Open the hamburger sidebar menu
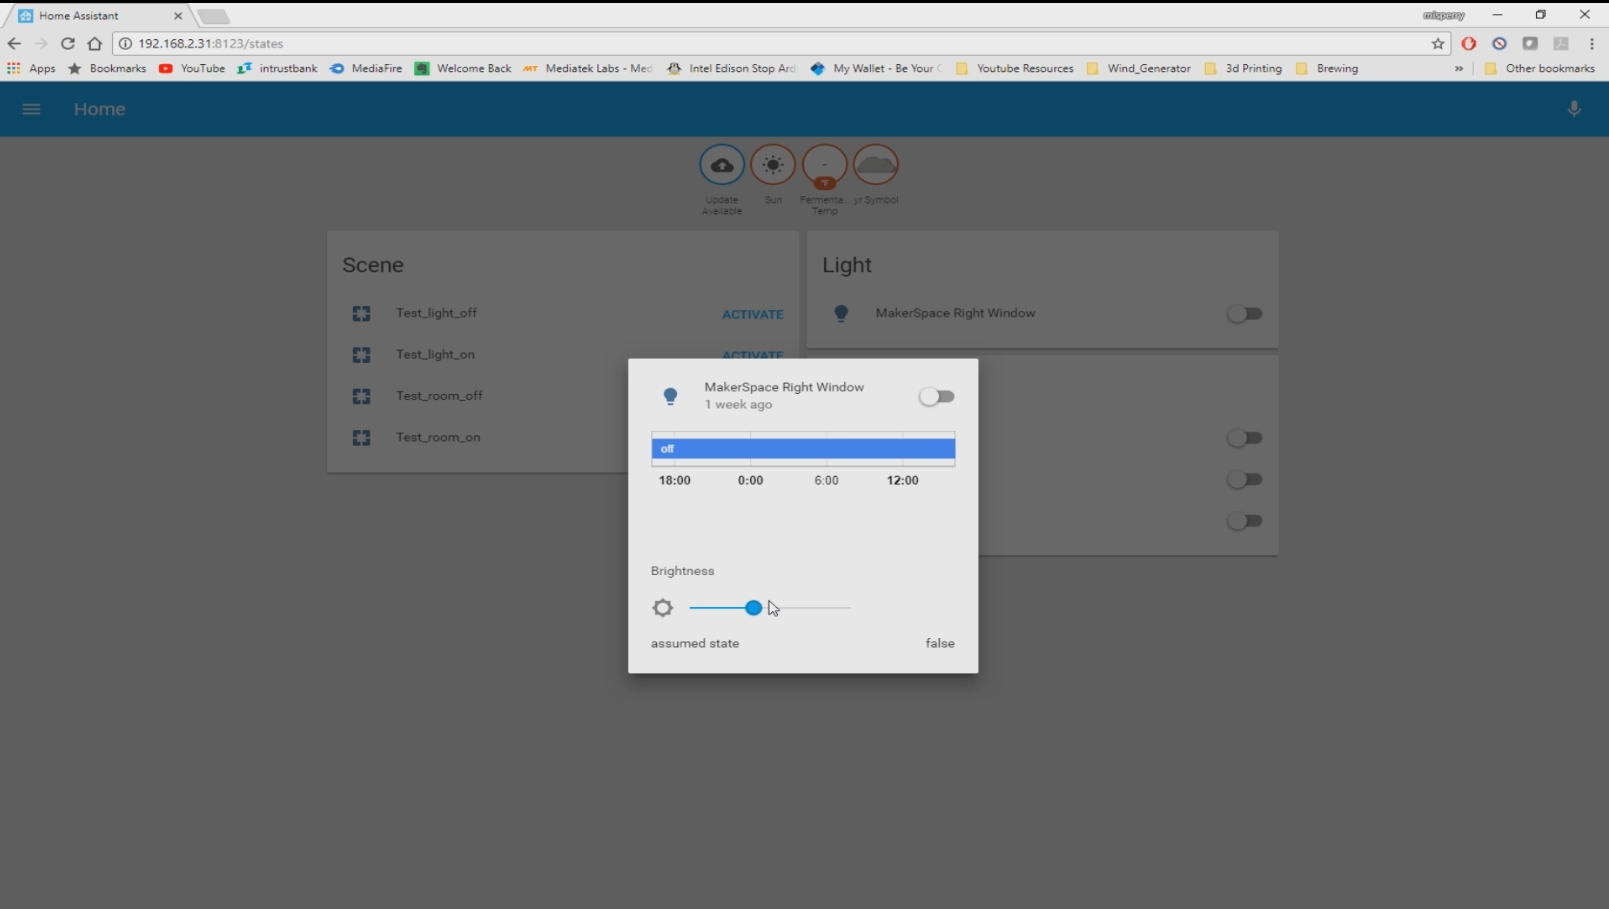The image size is (1609, 909). [31, 109]
